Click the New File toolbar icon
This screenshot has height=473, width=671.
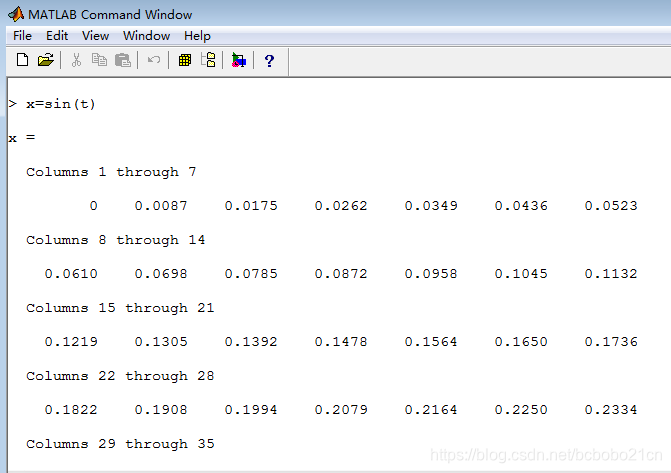(22, 60)
